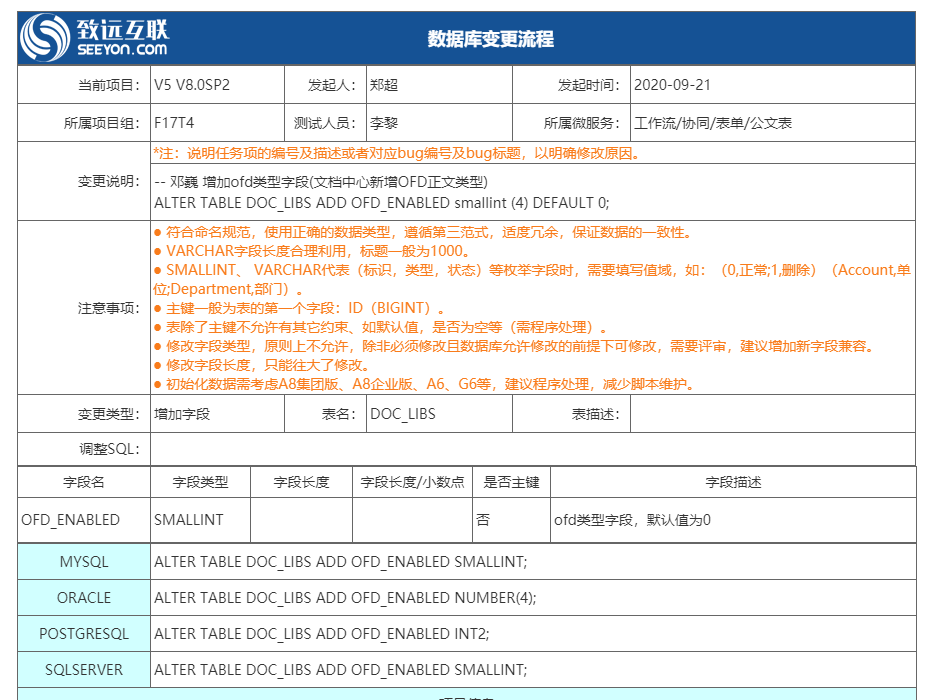Click the Seeyon logo in the header
Viewport: 932px width, 700px height.
94,38
